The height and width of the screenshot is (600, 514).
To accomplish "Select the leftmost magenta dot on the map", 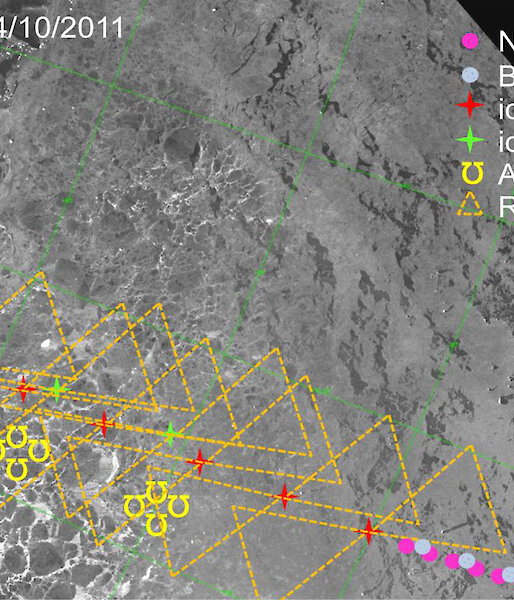I will pyautogui.click(x=406, y=546).
